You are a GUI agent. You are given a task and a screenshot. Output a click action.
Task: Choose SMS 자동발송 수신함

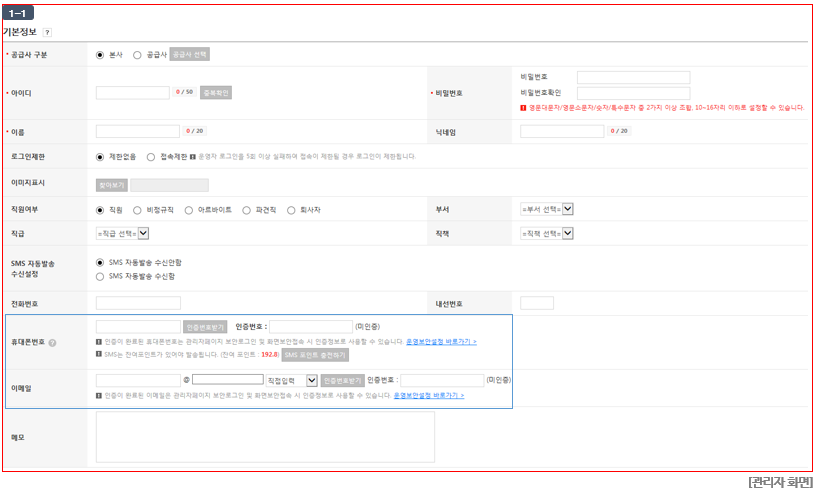pos(100,276)
